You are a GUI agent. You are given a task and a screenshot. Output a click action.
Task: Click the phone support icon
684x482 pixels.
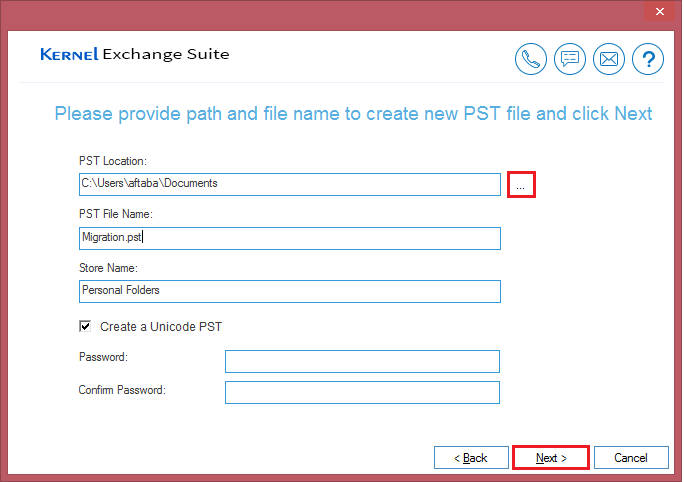point(530,59)
